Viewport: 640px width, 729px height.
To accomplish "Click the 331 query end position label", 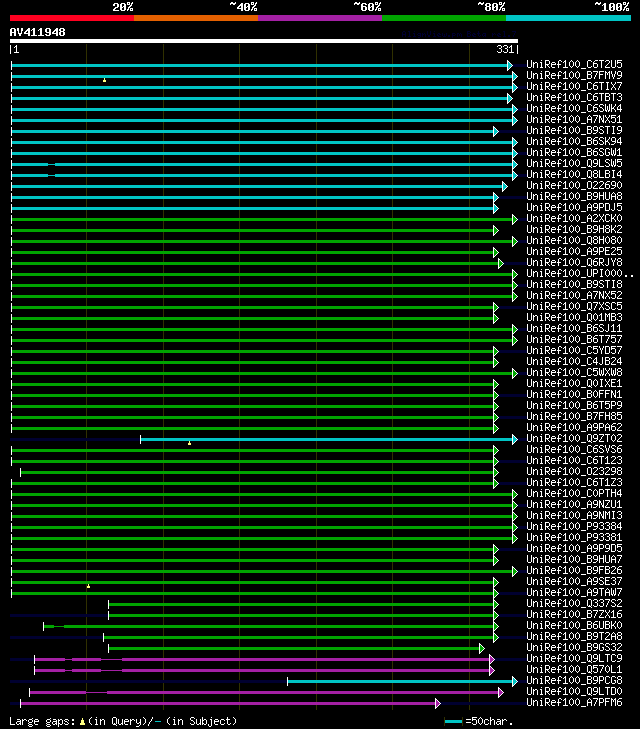I will pos(505,49).
